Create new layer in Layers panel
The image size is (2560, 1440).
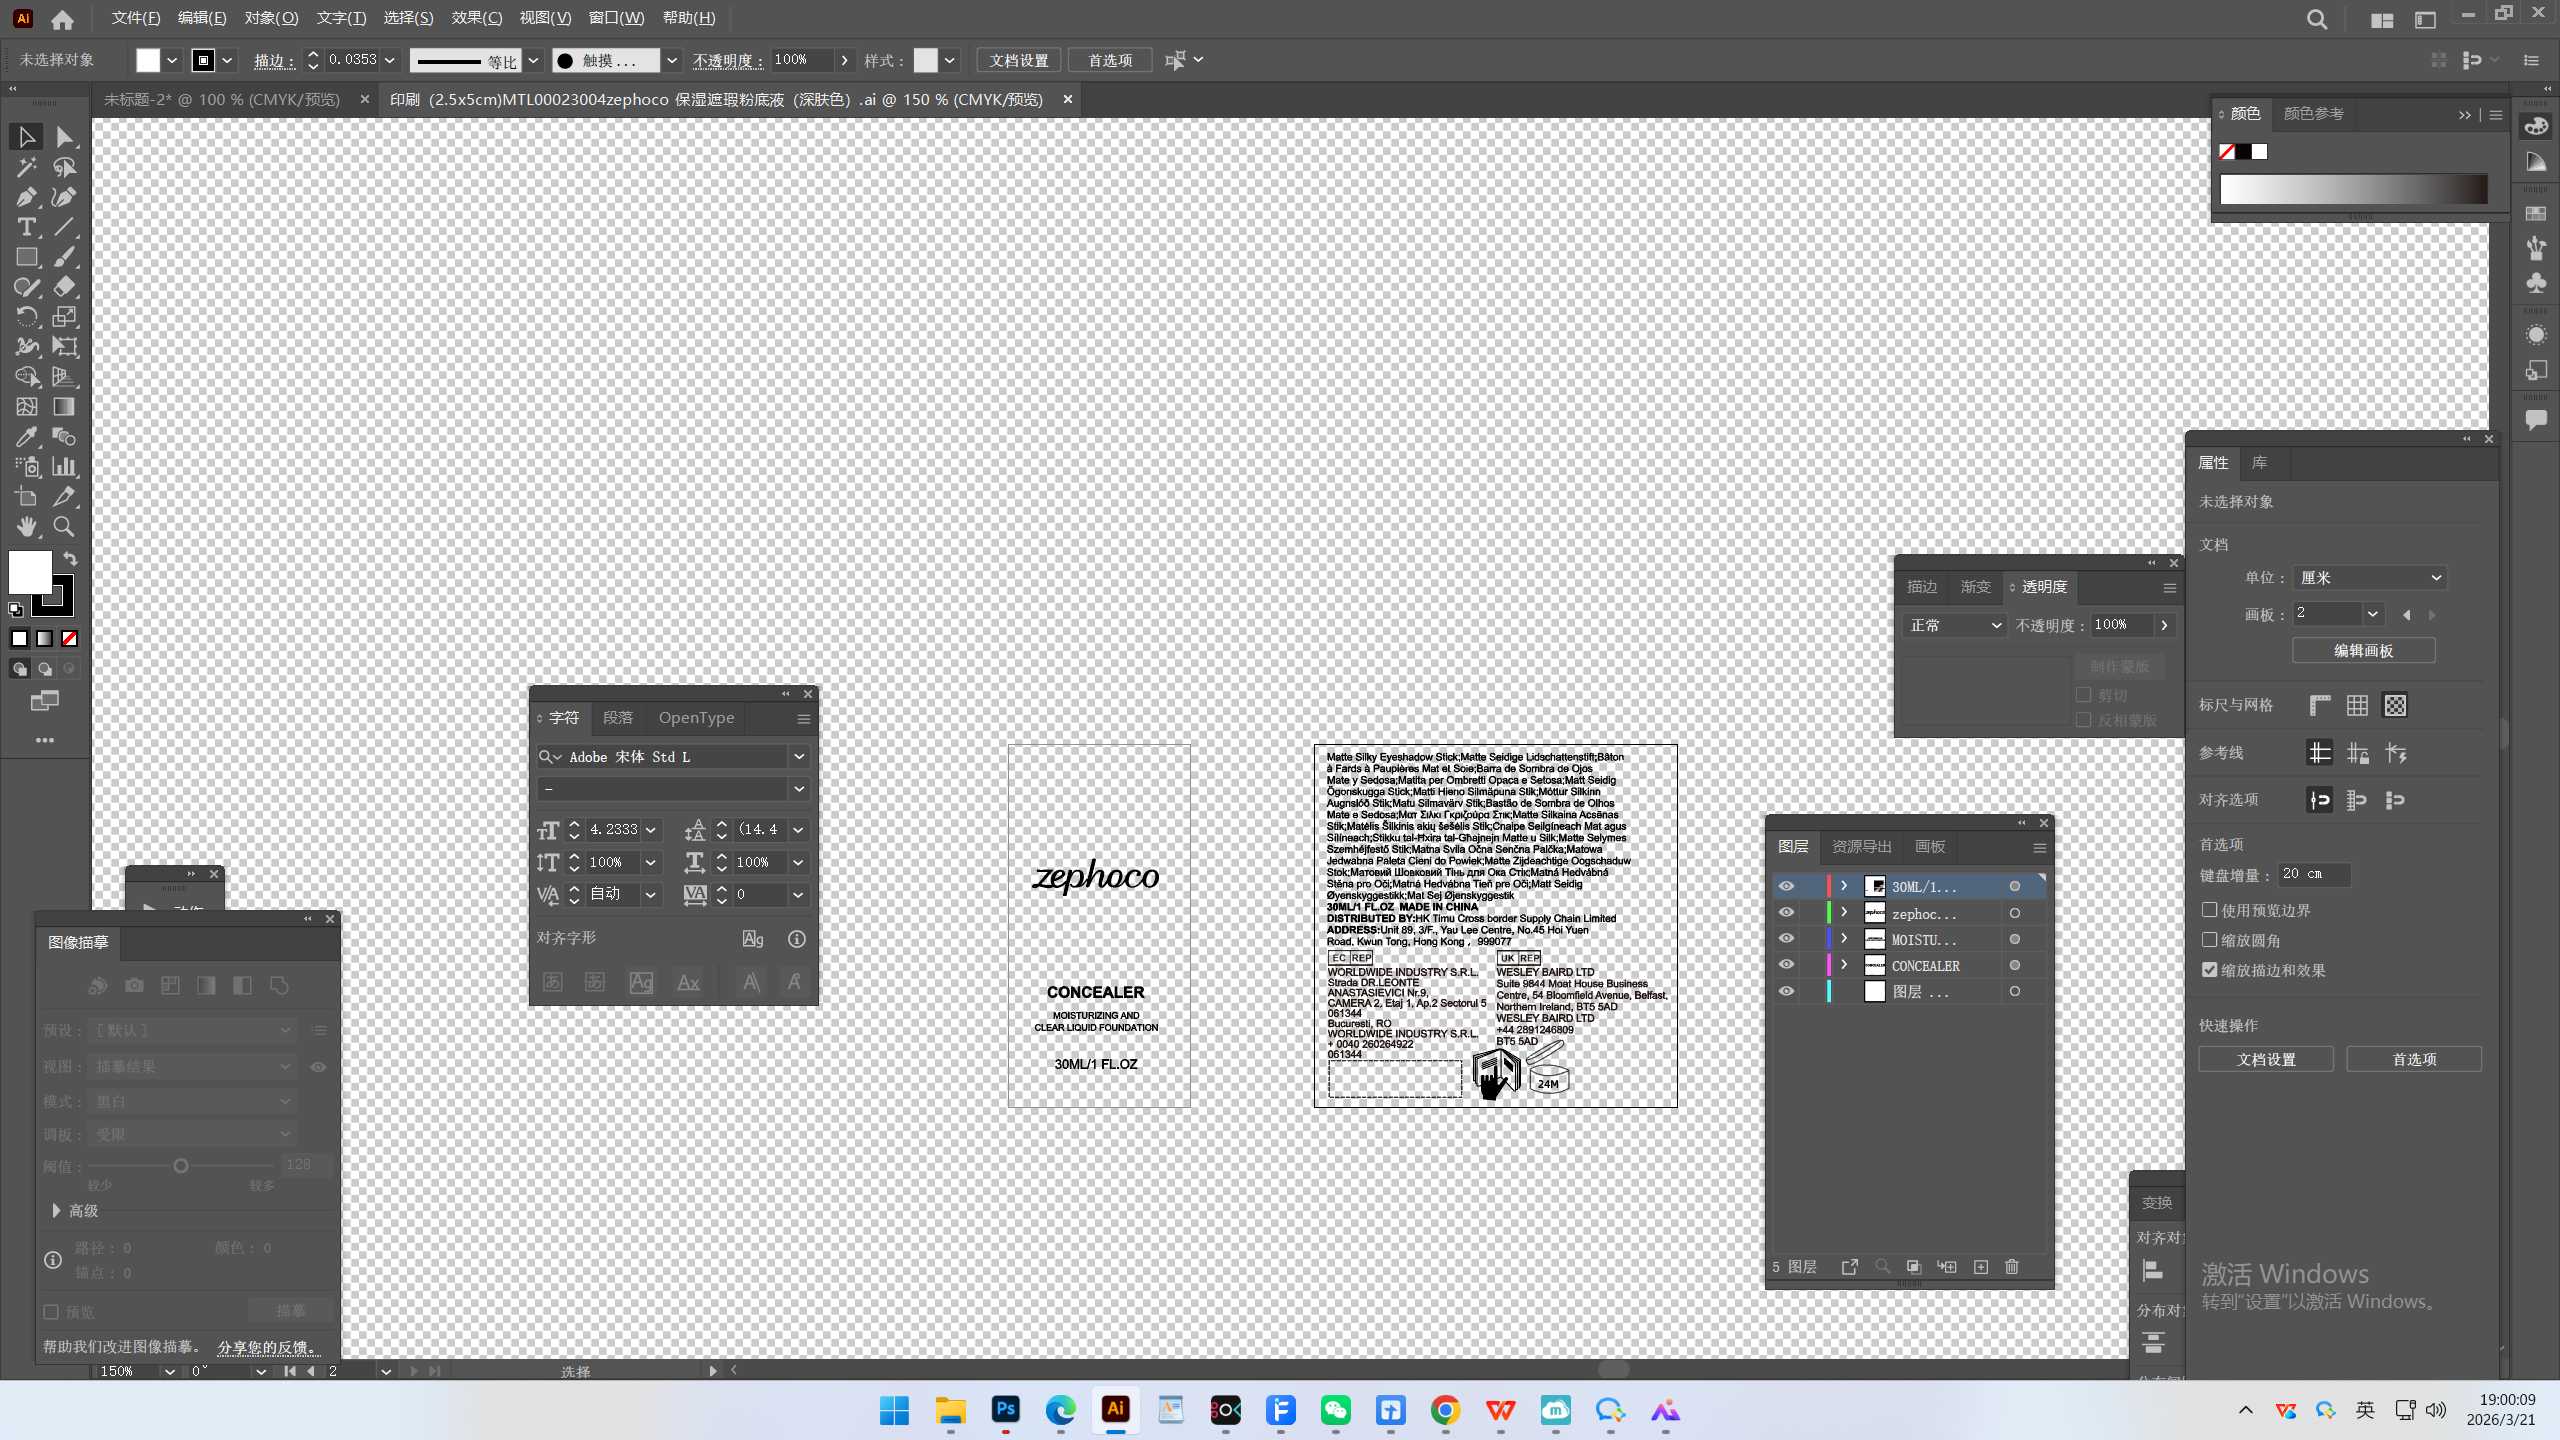click(1981, 1267)
